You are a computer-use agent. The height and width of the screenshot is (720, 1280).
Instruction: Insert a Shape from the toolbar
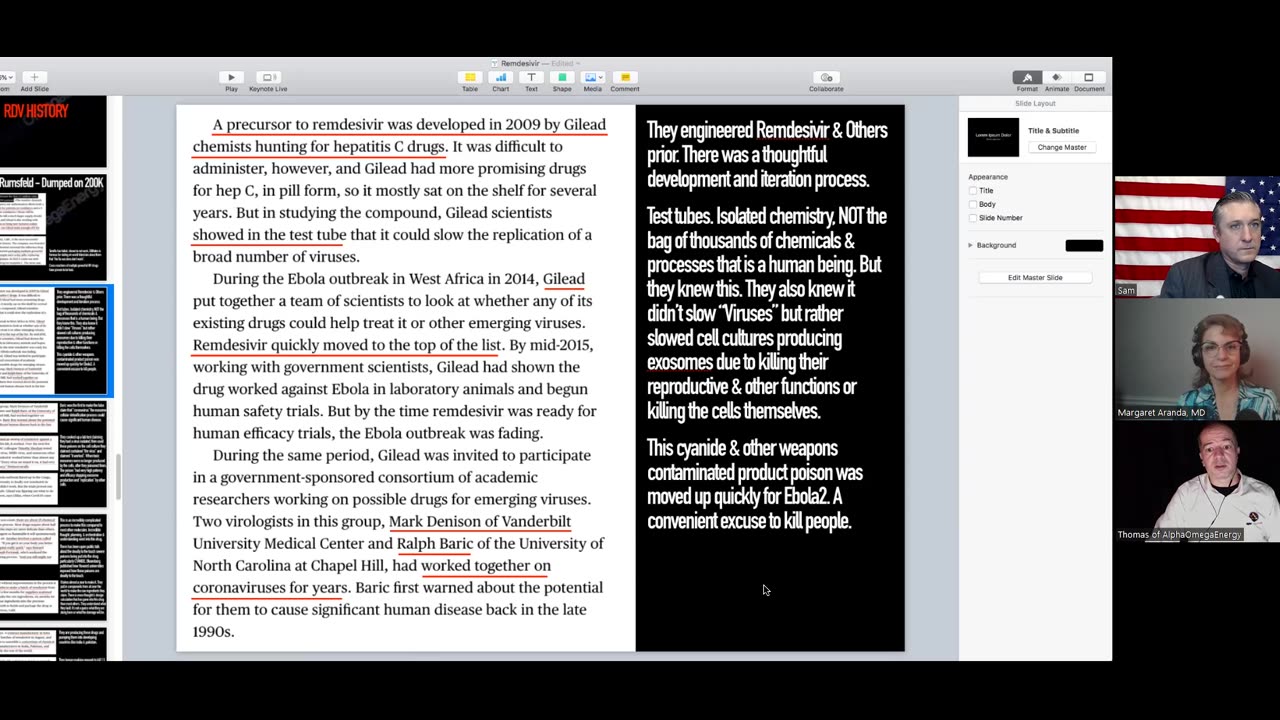[x=562, y=77]
